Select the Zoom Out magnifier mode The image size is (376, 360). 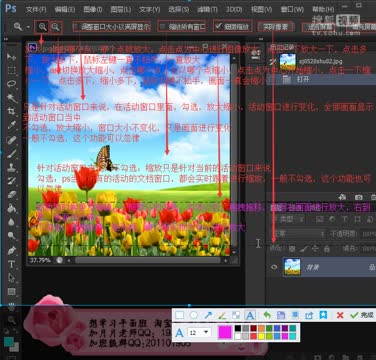pyautogui.click(x=56, y=27)
